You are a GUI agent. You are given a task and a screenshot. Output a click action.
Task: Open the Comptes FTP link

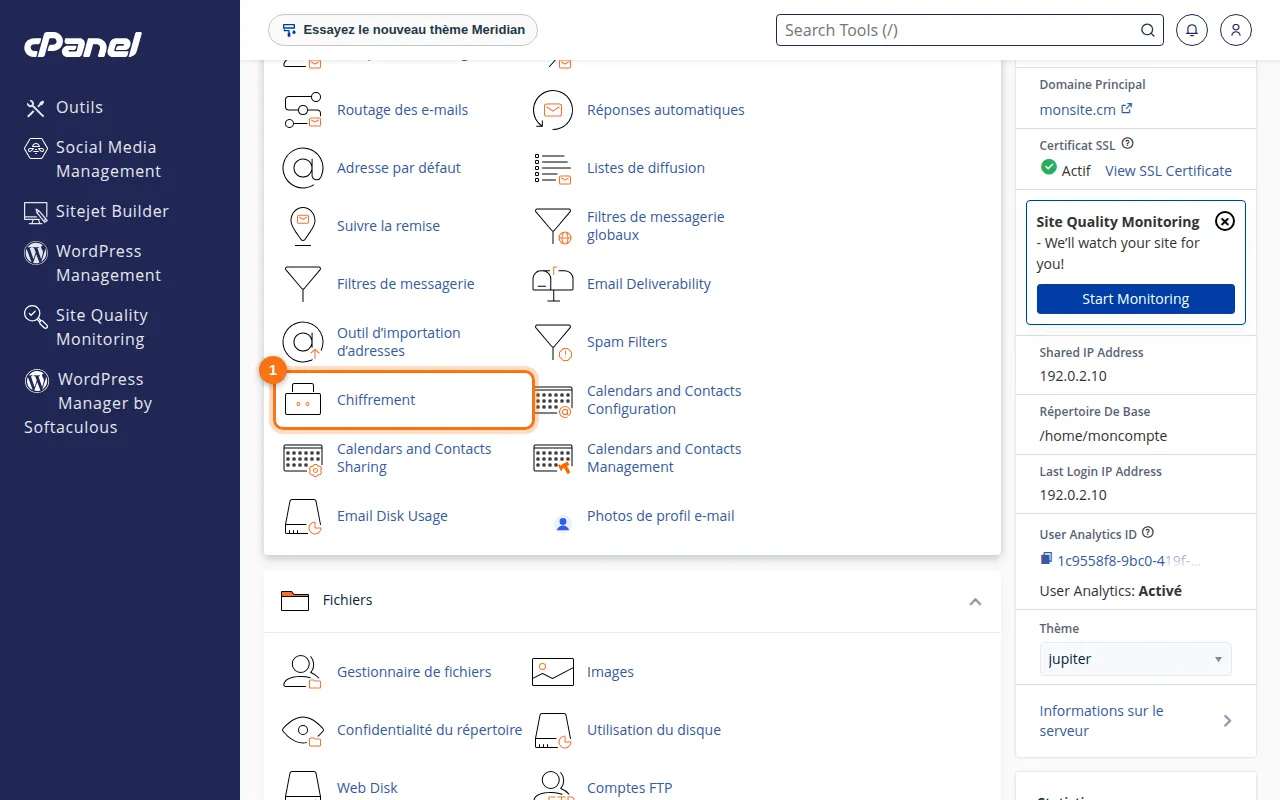[x=629, y=788]
